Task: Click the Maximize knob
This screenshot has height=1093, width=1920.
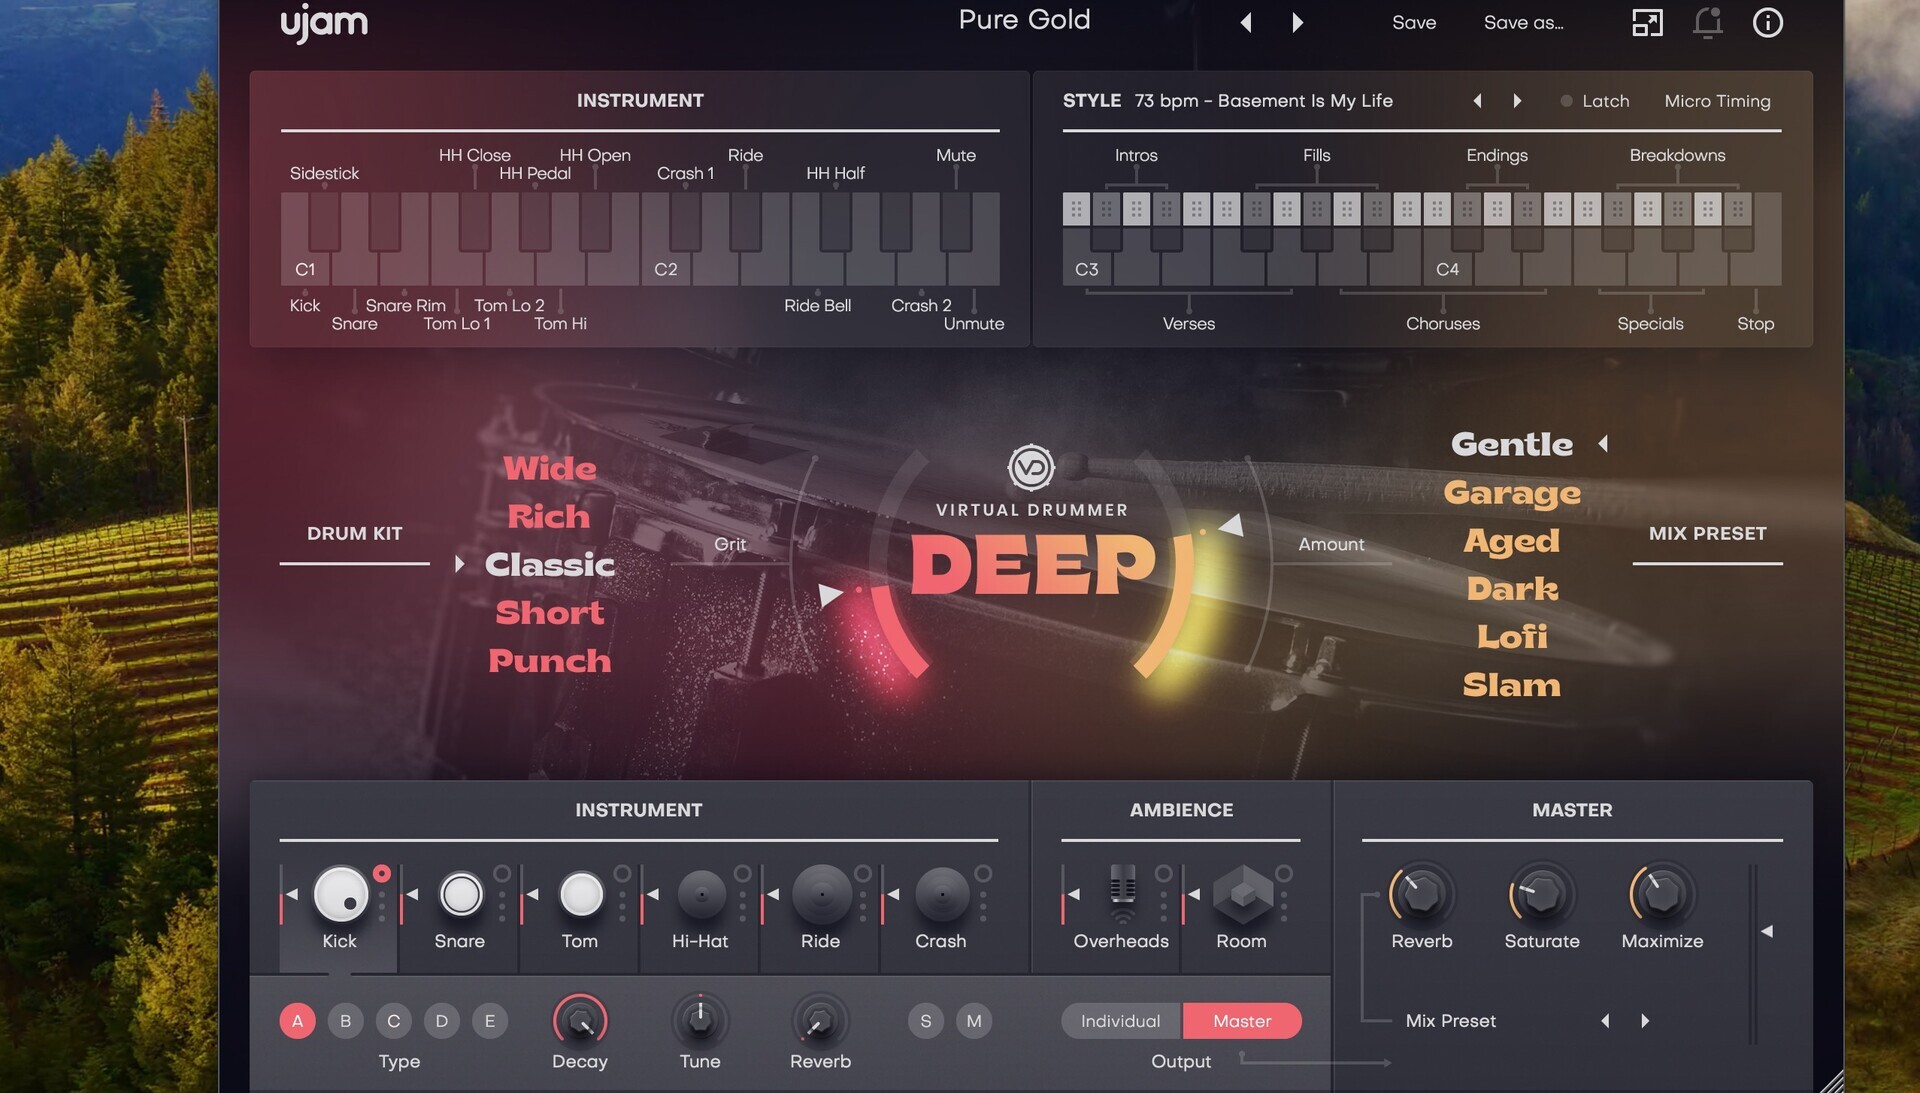Action: click(x=1661, y=893)
